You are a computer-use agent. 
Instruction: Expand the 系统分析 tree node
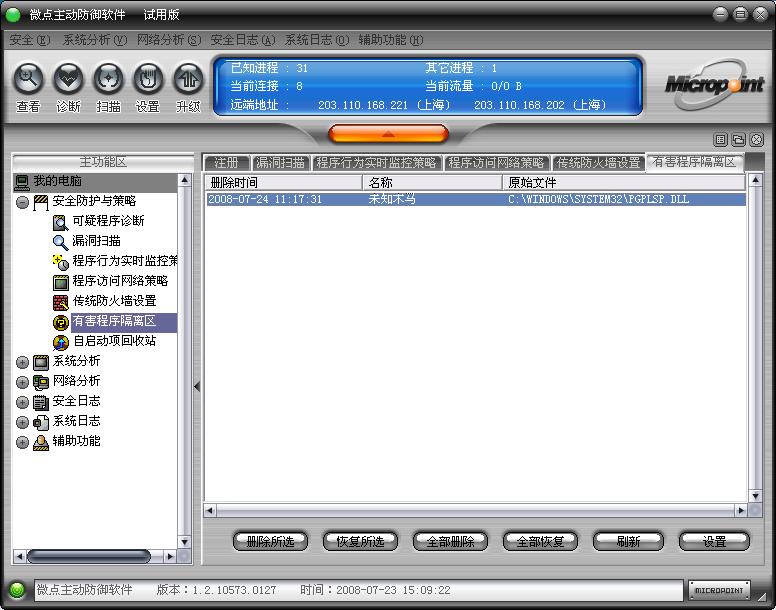tap(22, 362)
